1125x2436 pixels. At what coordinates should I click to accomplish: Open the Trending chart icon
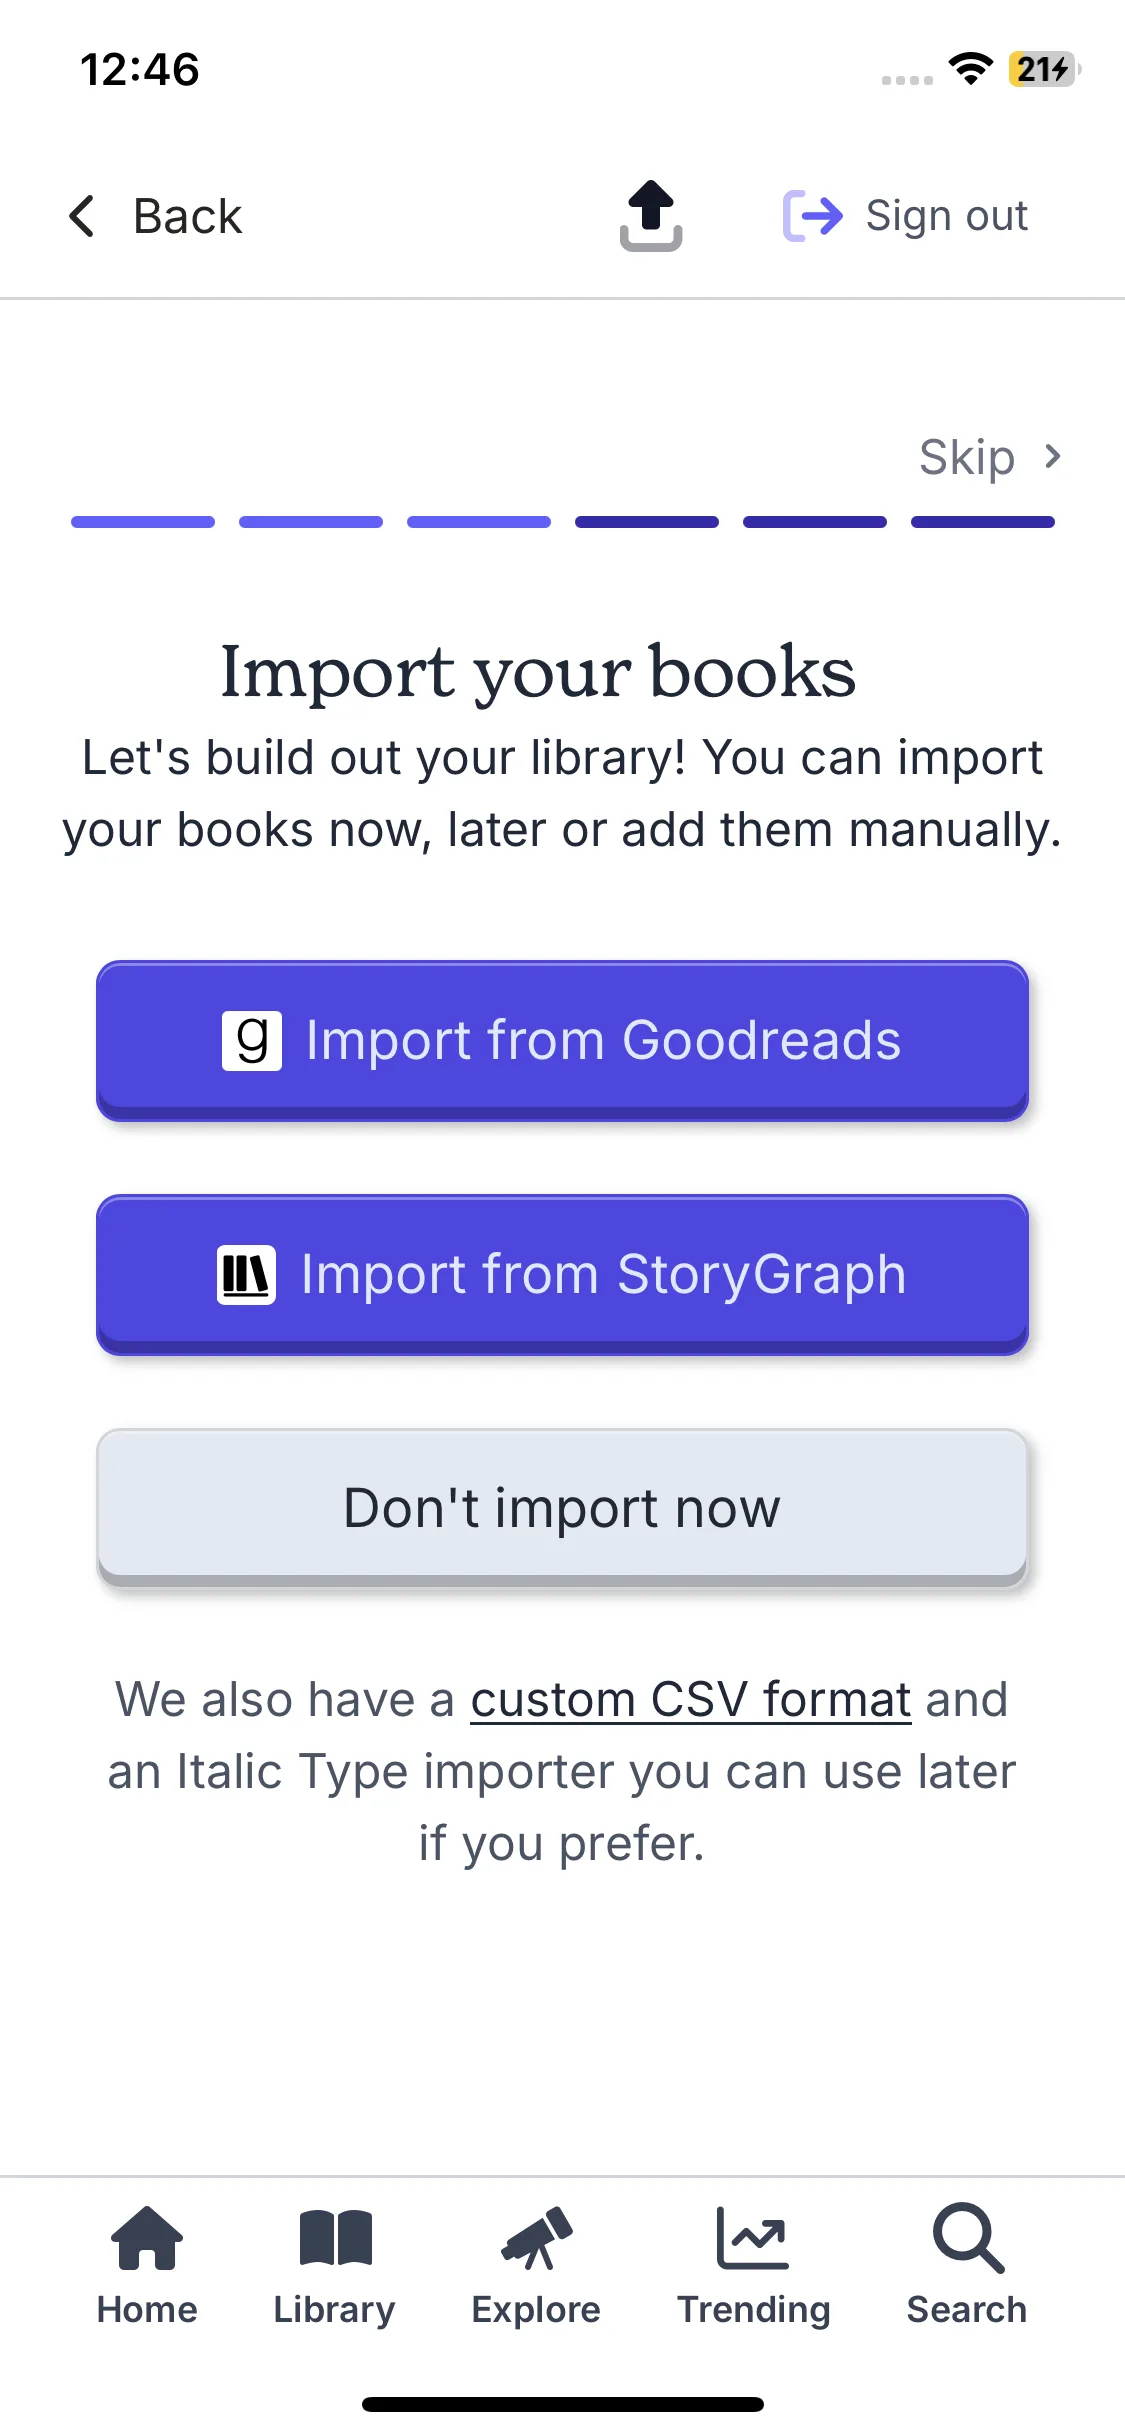coord(753,2239)
